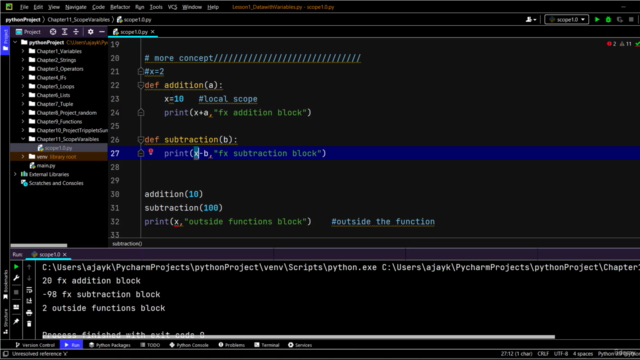Stop icon in Run panel sidebar
The height and width of the screenshot is (360, 640).
(16, 292)
